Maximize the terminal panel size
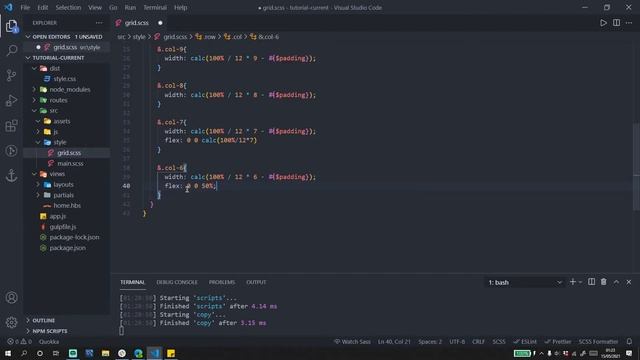Screen dimensions: 640x360 click(x=616, y=282)
